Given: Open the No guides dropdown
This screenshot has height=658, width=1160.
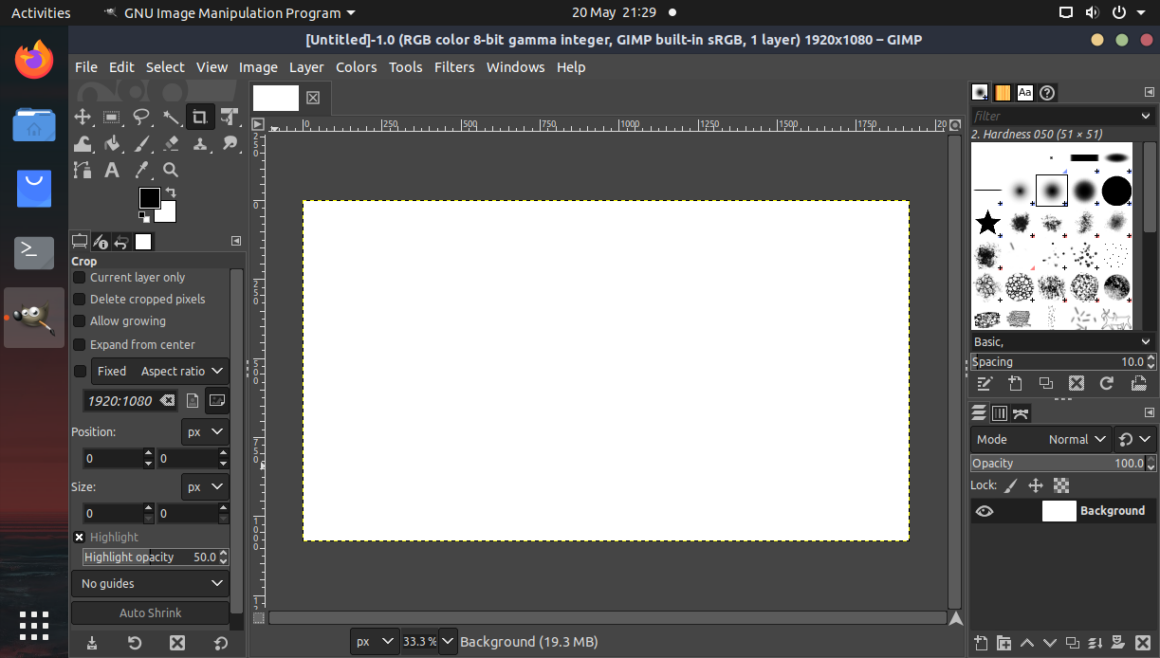Looking at the screenshot, I should (x=149, y=583).
